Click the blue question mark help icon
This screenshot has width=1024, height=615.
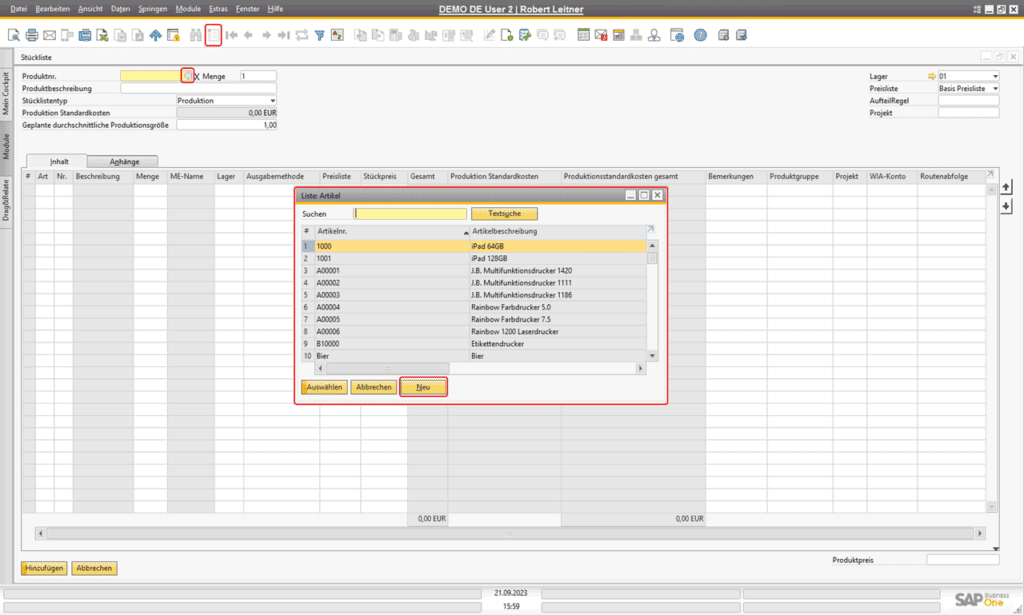pyautogui.click(x=700, y=35)
